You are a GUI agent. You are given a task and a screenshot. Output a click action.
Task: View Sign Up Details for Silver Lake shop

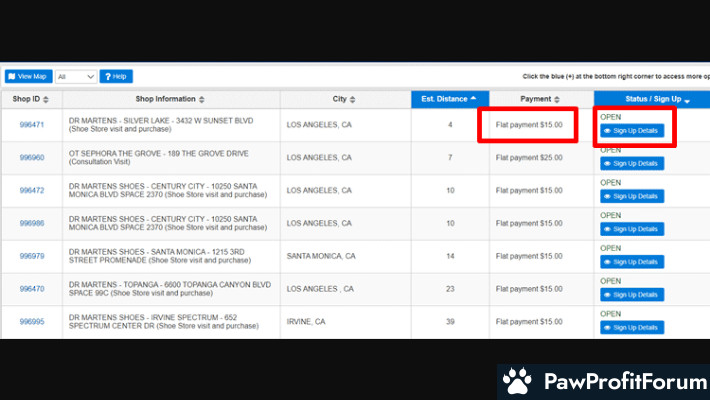pos(632,131)
